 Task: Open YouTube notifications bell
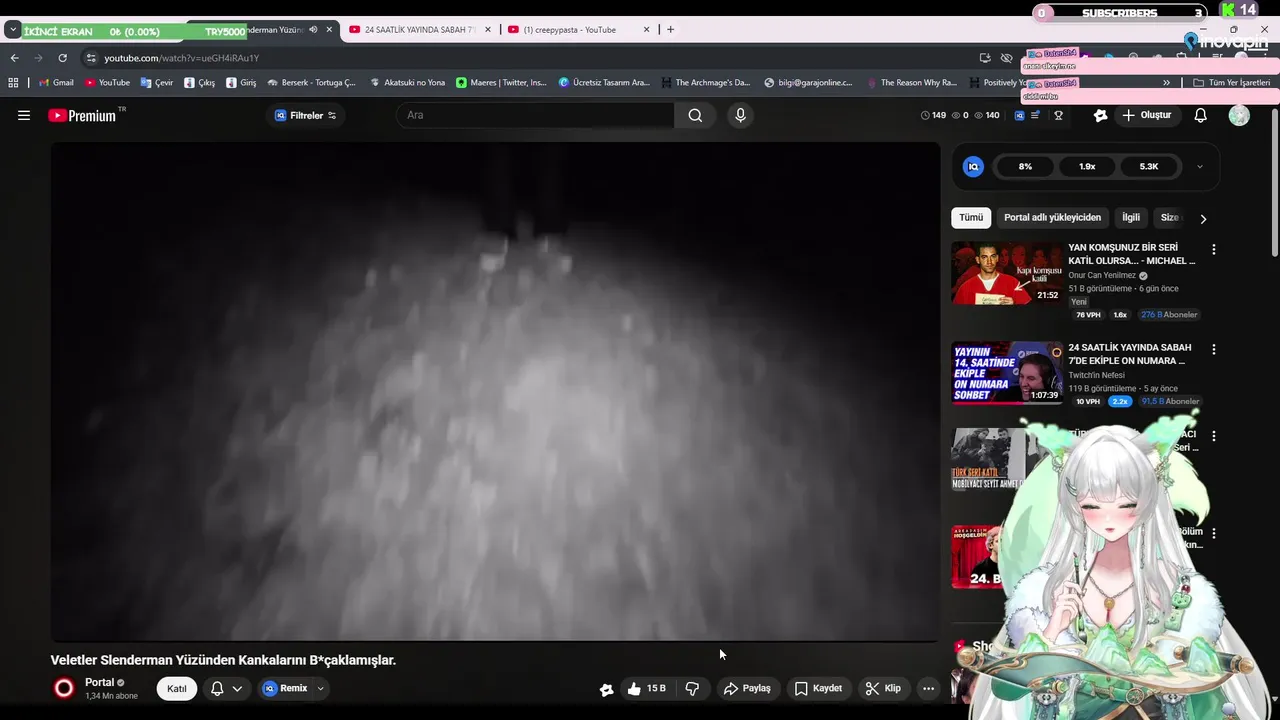1201,115
